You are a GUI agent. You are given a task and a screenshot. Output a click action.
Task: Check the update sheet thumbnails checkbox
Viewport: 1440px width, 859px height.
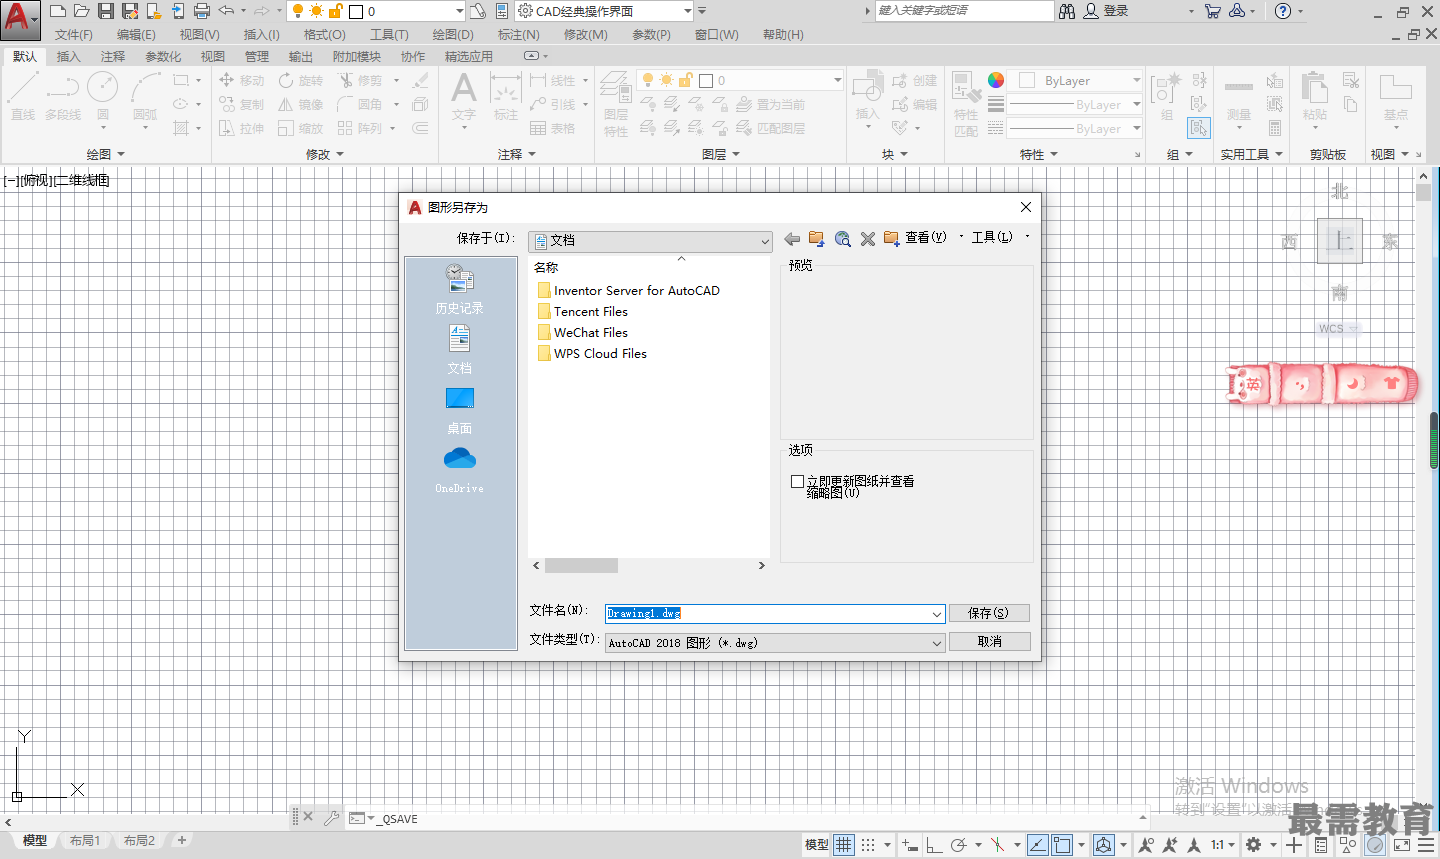pyautogui.click(x=797, y=481)
